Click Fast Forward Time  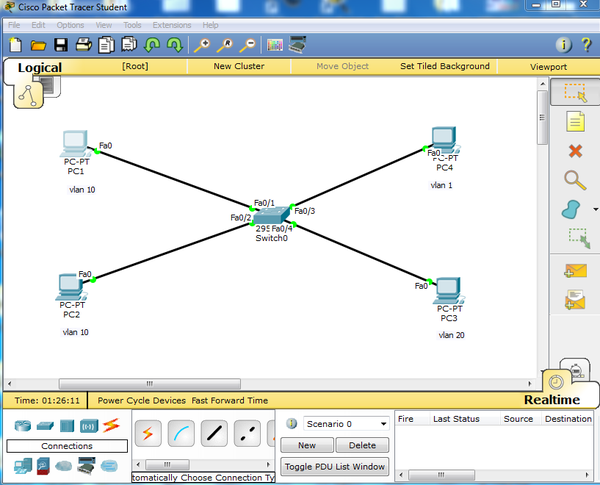pyautogui.click(x=230, y=400)
